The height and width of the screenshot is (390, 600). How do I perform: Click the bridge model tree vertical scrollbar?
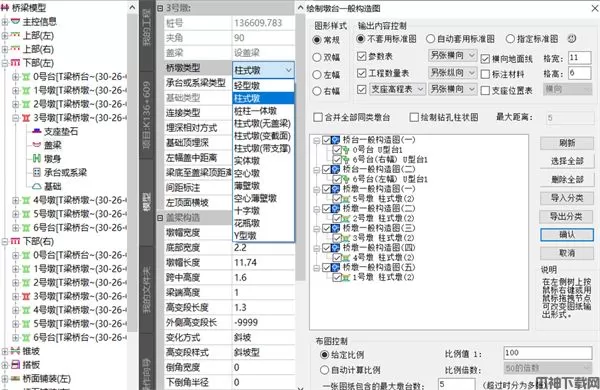132,172
